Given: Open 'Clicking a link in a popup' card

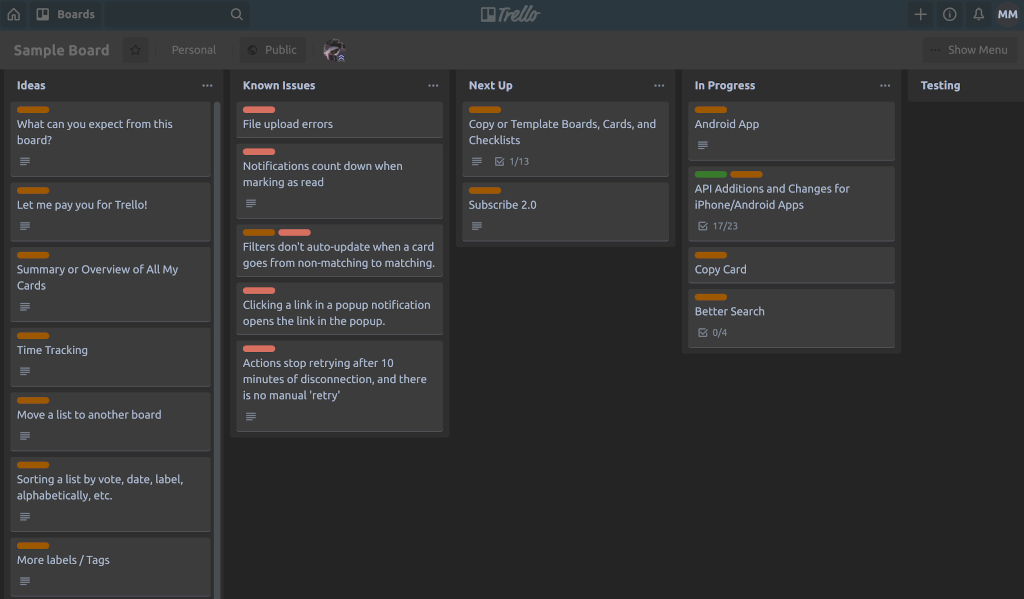Looking at the screenshot, I should pos(339,309).
